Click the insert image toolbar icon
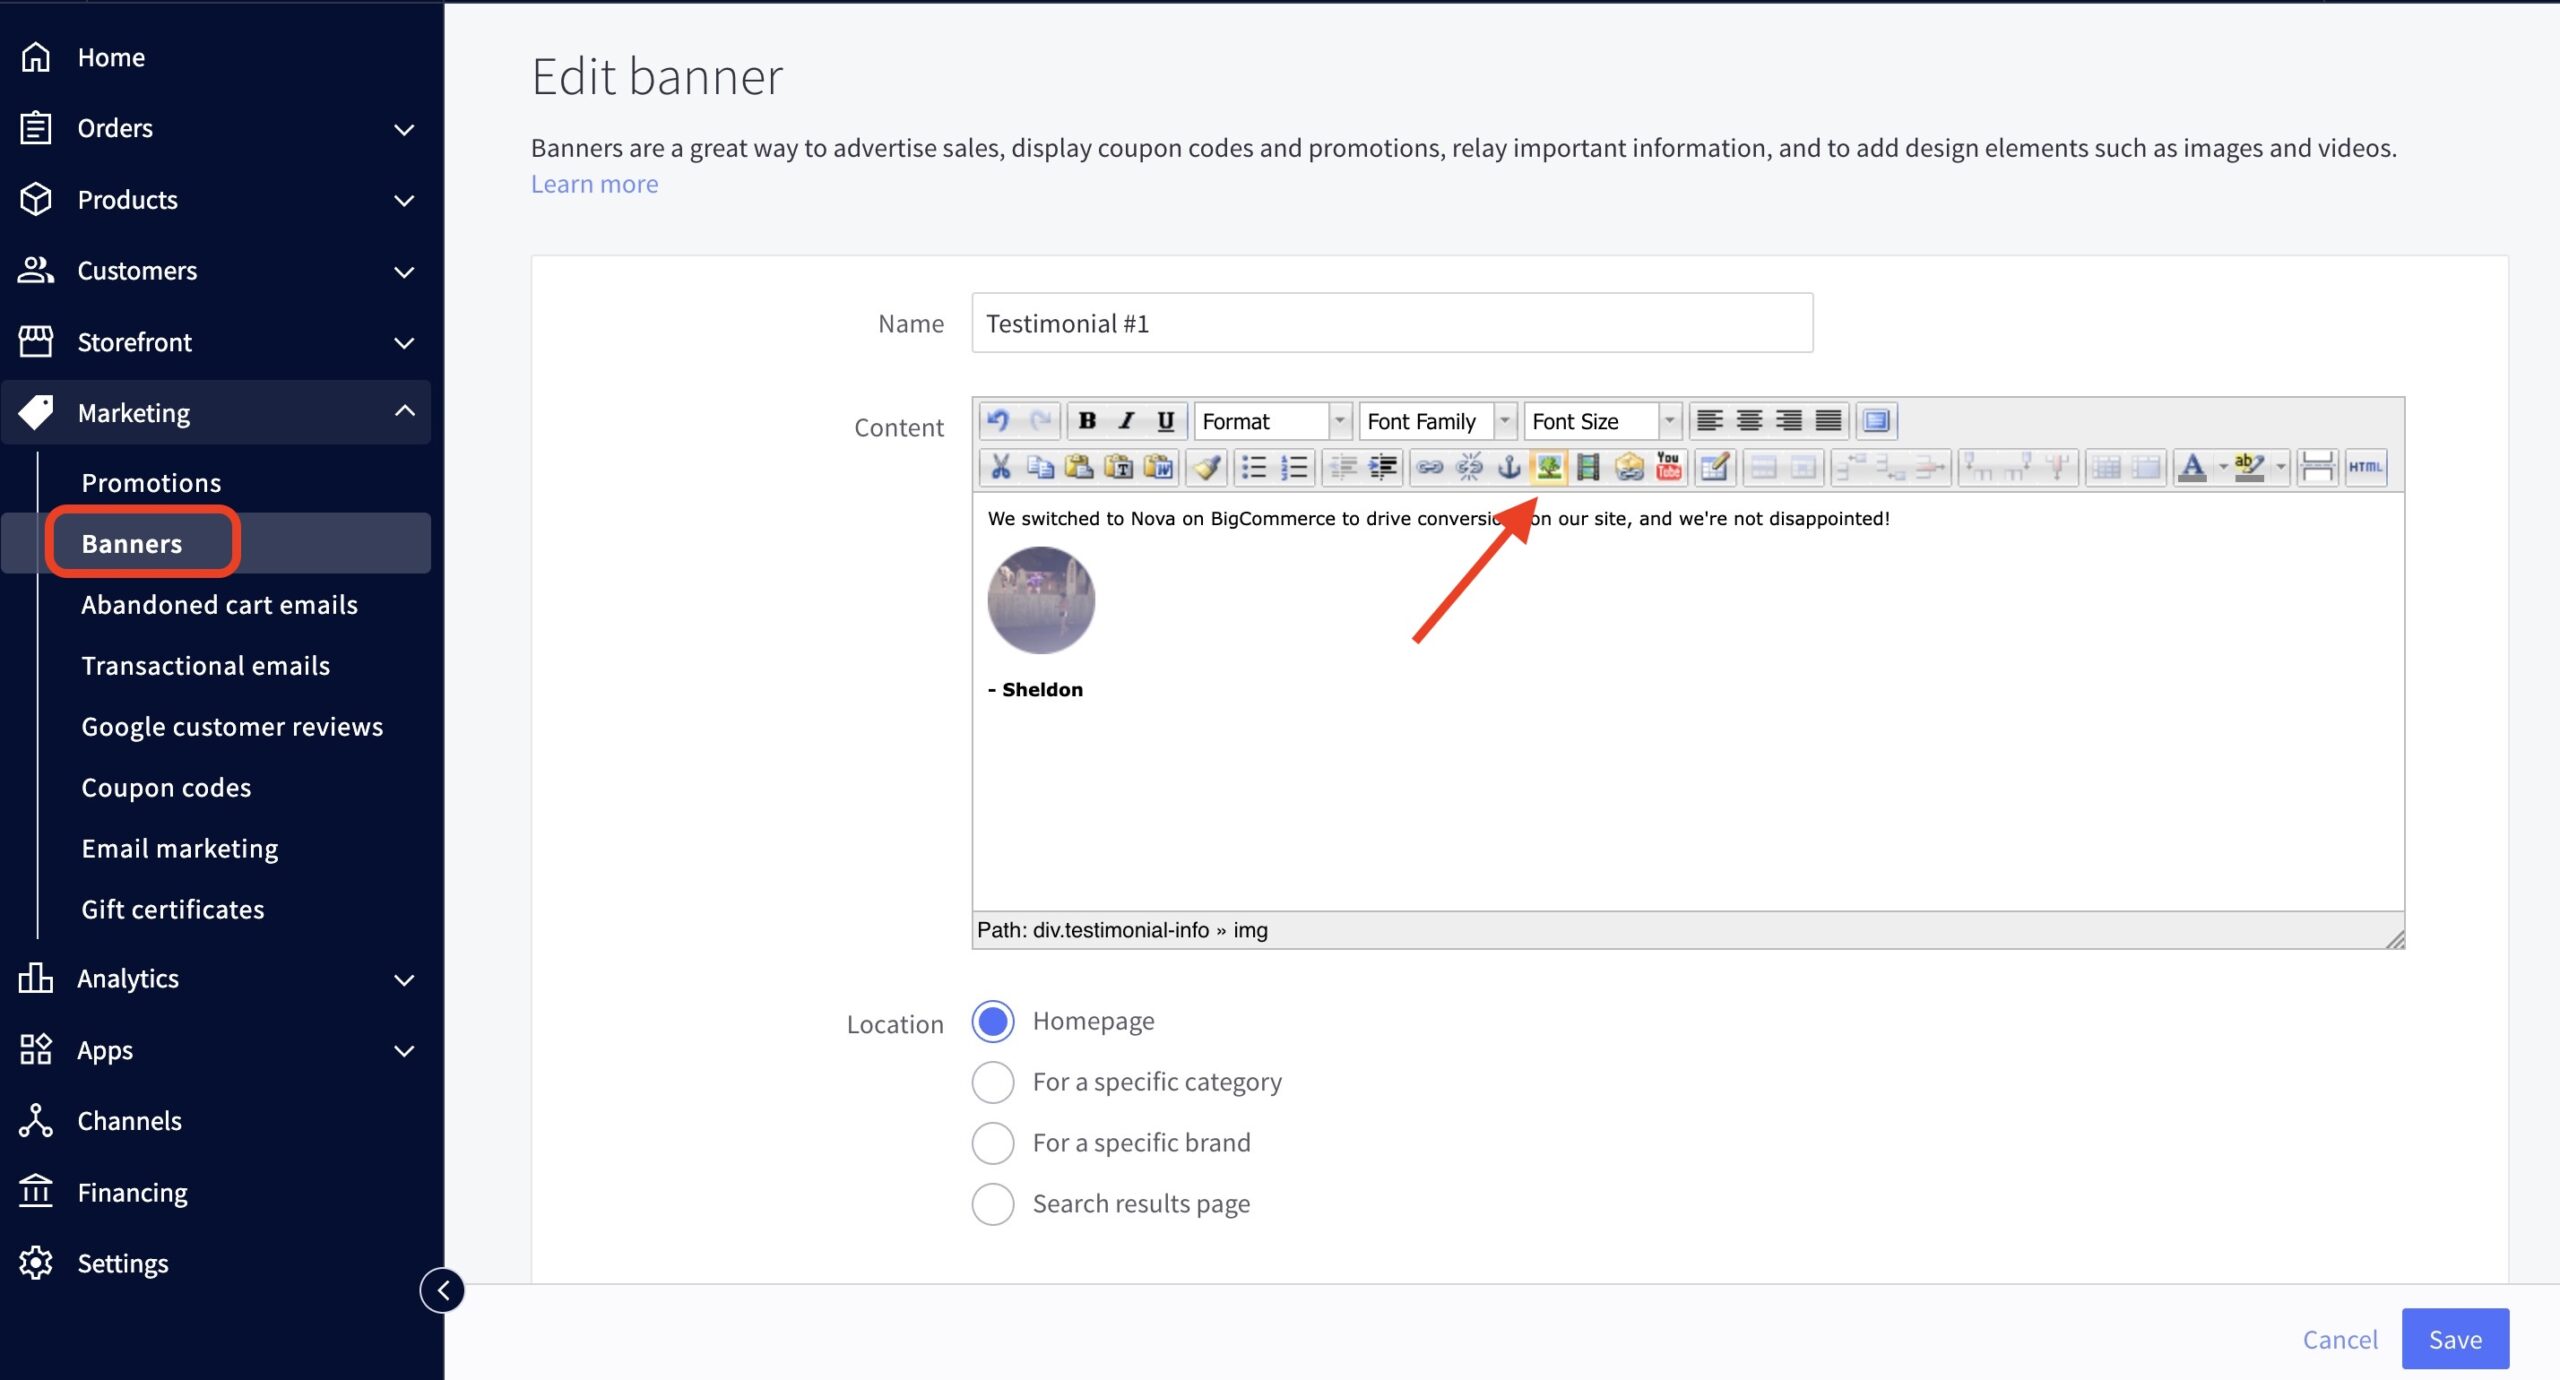Image resolution: width=2560 pixels, height=1380 pixels. pyautogui.click(x=1548, y=467)
